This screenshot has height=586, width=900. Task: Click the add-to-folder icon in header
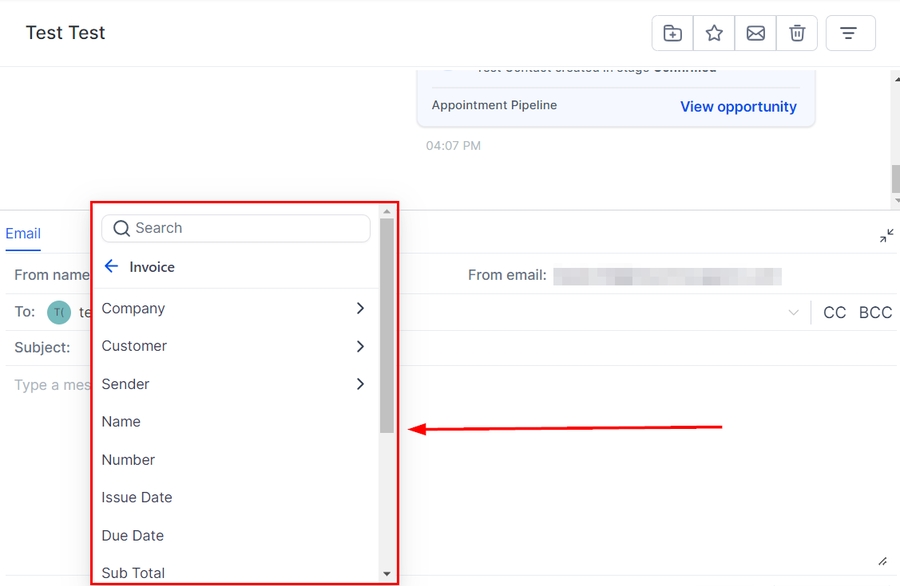672,33
